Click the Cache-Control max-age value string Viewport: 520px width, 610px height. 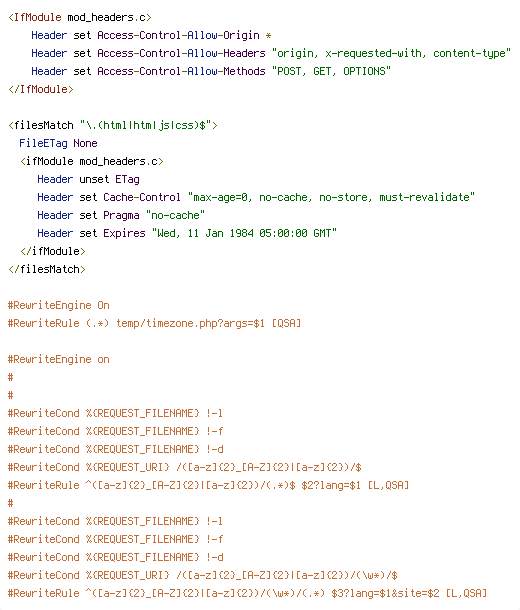(331, 197)
